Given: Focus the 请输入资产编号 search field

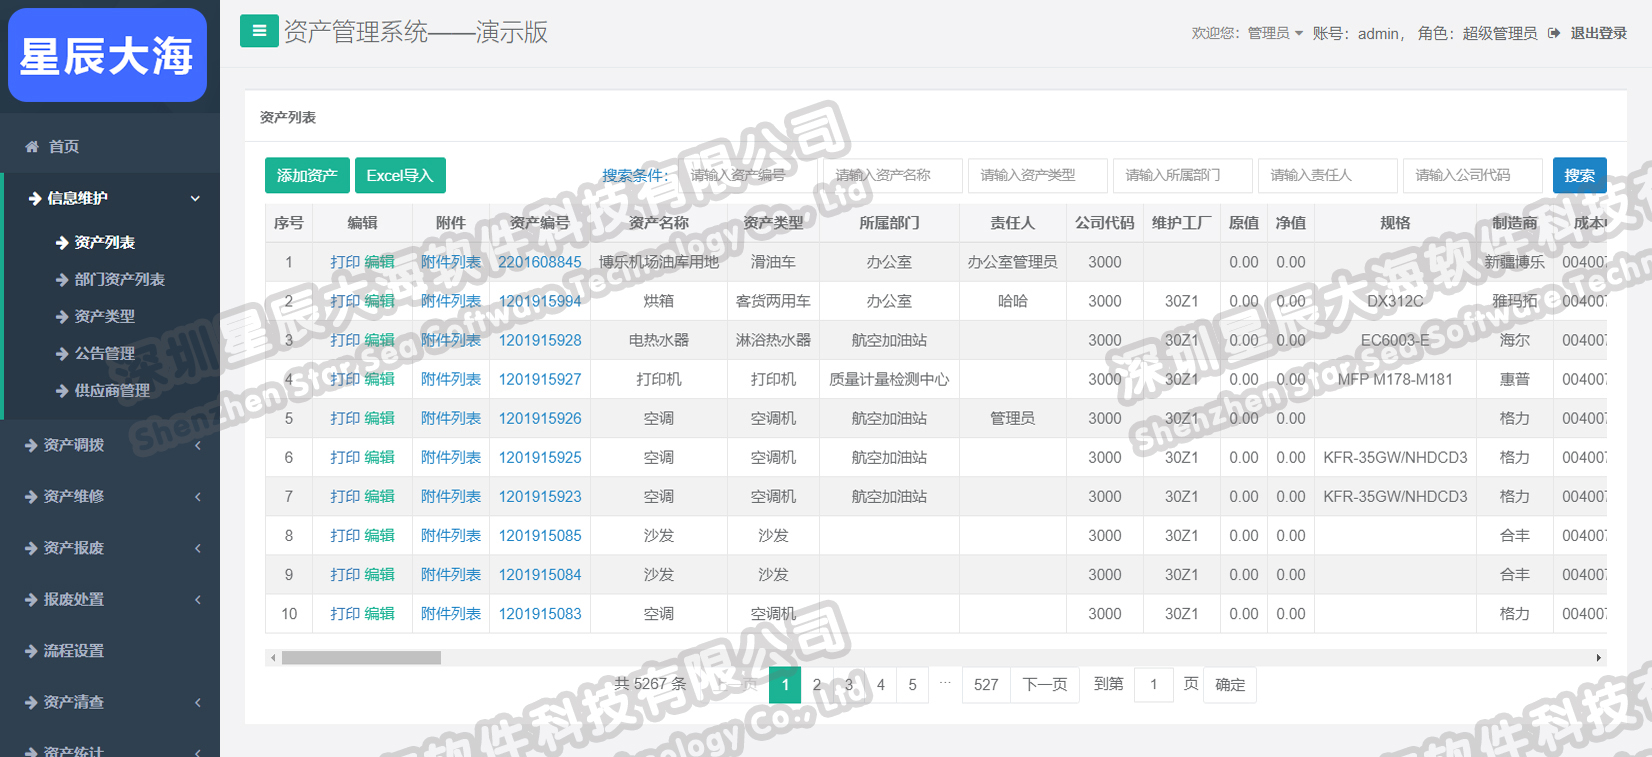Looking at the screenshot, I should 748,175.
